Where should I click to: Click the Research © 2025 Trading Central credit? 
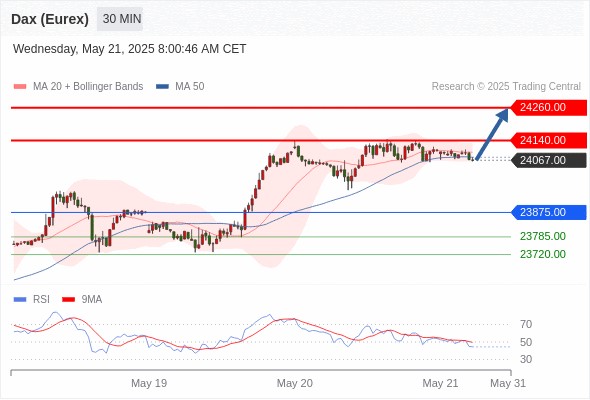click(506, 87)
